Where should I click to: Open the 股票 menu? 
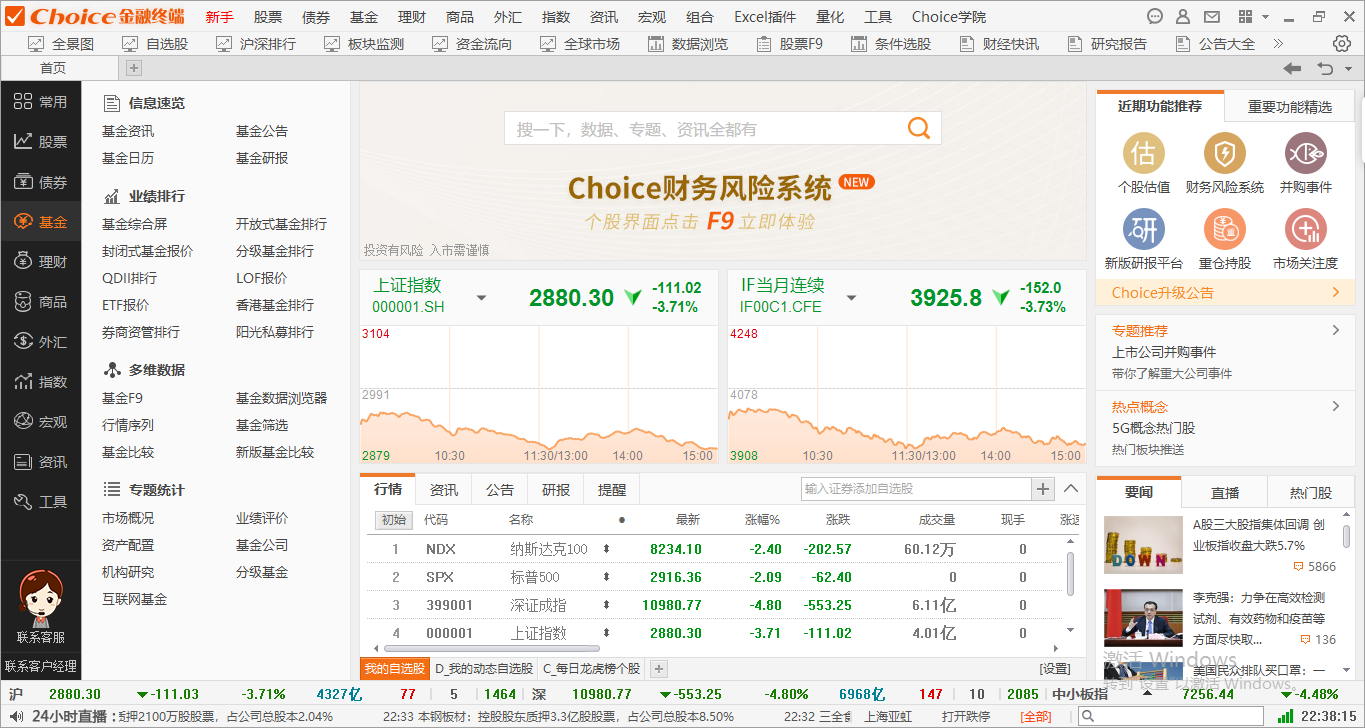pyautogui.click(x=268, y=17)
